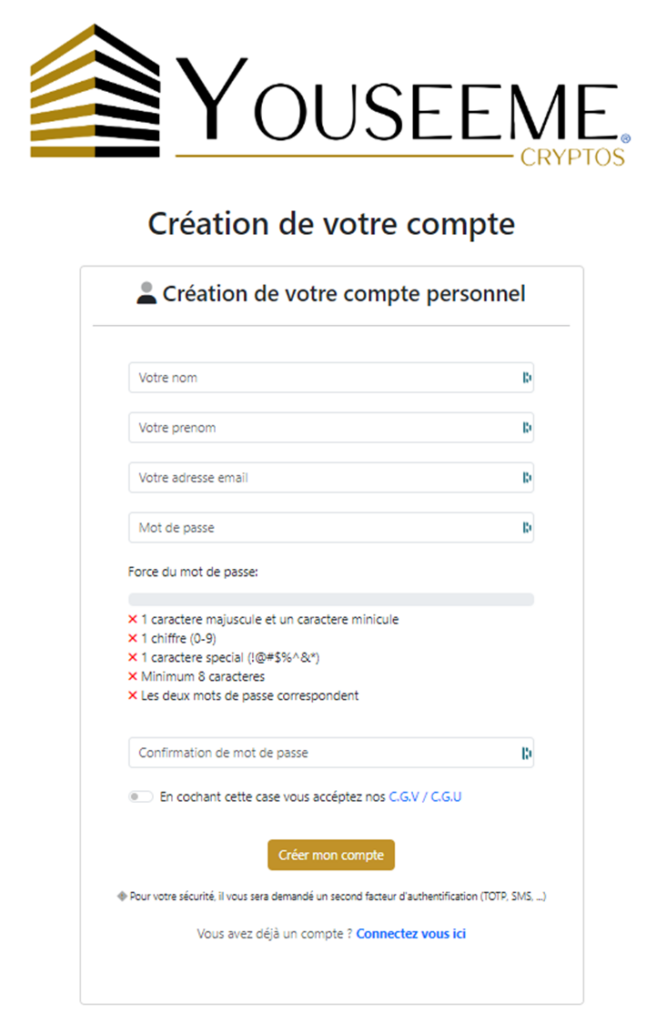Image resolution: width=646 pixels, height=1024 pixels.
Task: Select the "Votre prenom" text field
Action: [x=320, y=428]
